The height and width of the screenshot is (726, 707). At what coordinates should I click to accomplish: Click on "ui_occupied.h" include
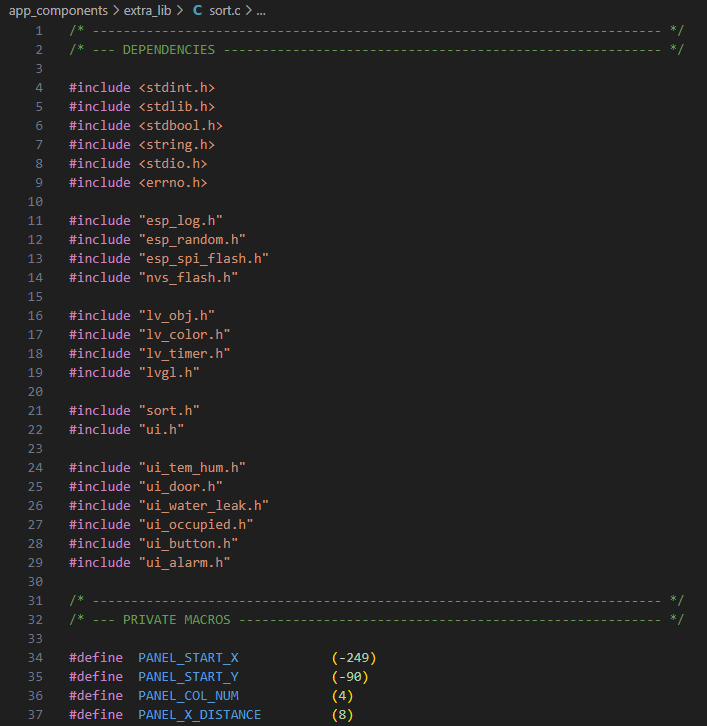point(196,525)
